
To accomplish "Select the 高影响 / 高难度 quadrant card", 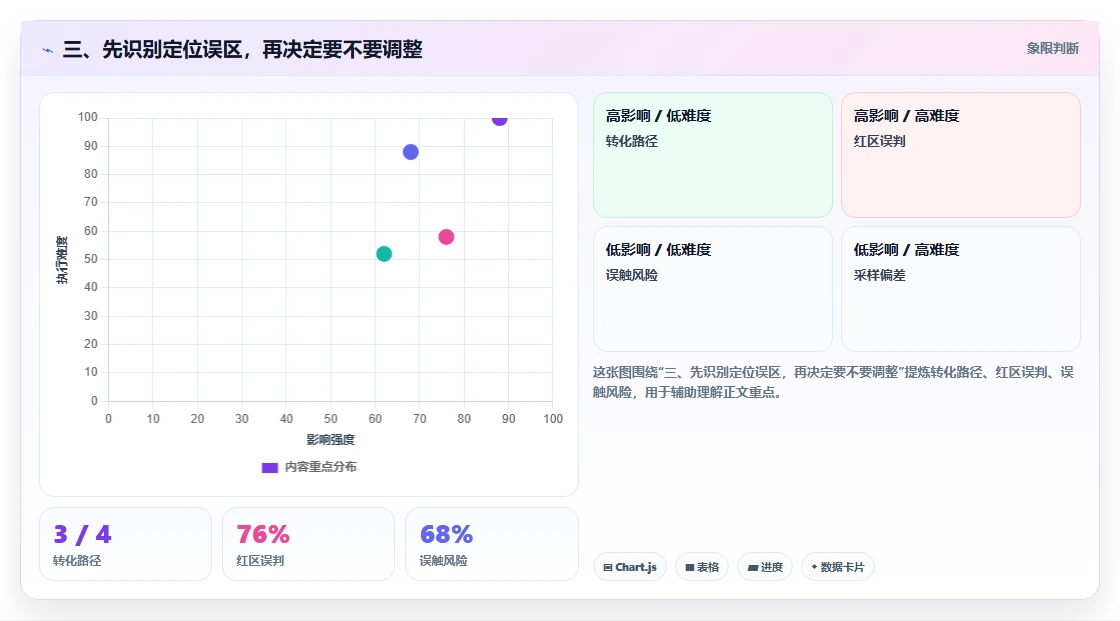I will pyautogui.click(x=961, y=155).
